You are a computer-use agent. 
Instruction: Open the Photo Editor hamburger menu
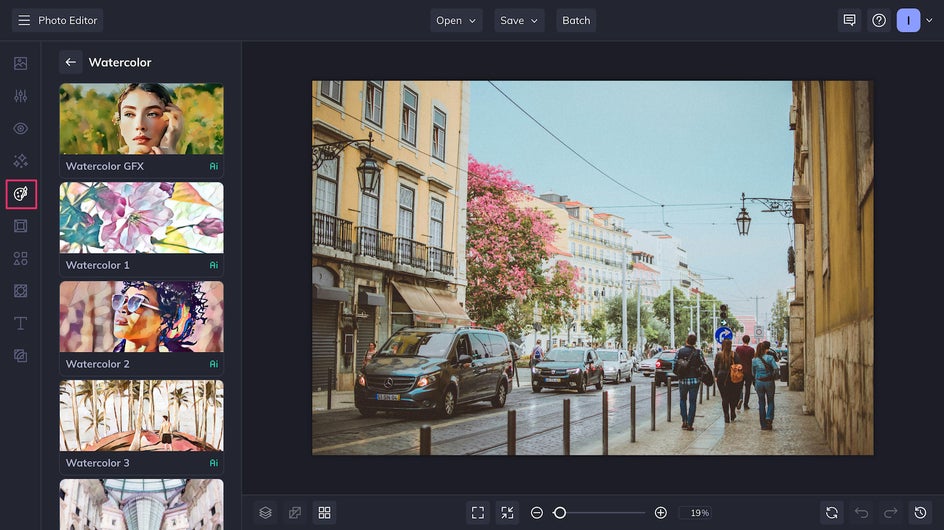coord(24,20)
